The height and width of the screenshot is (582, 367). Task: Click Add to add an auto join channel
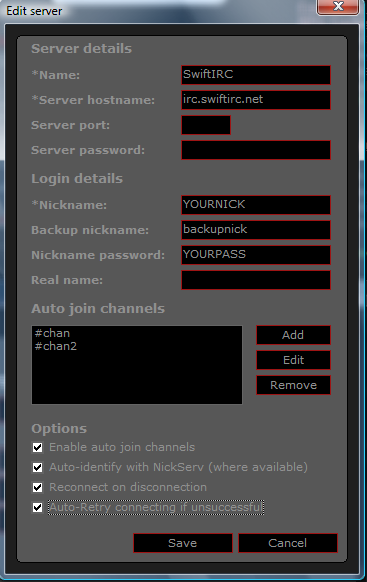tap(293, 335)
